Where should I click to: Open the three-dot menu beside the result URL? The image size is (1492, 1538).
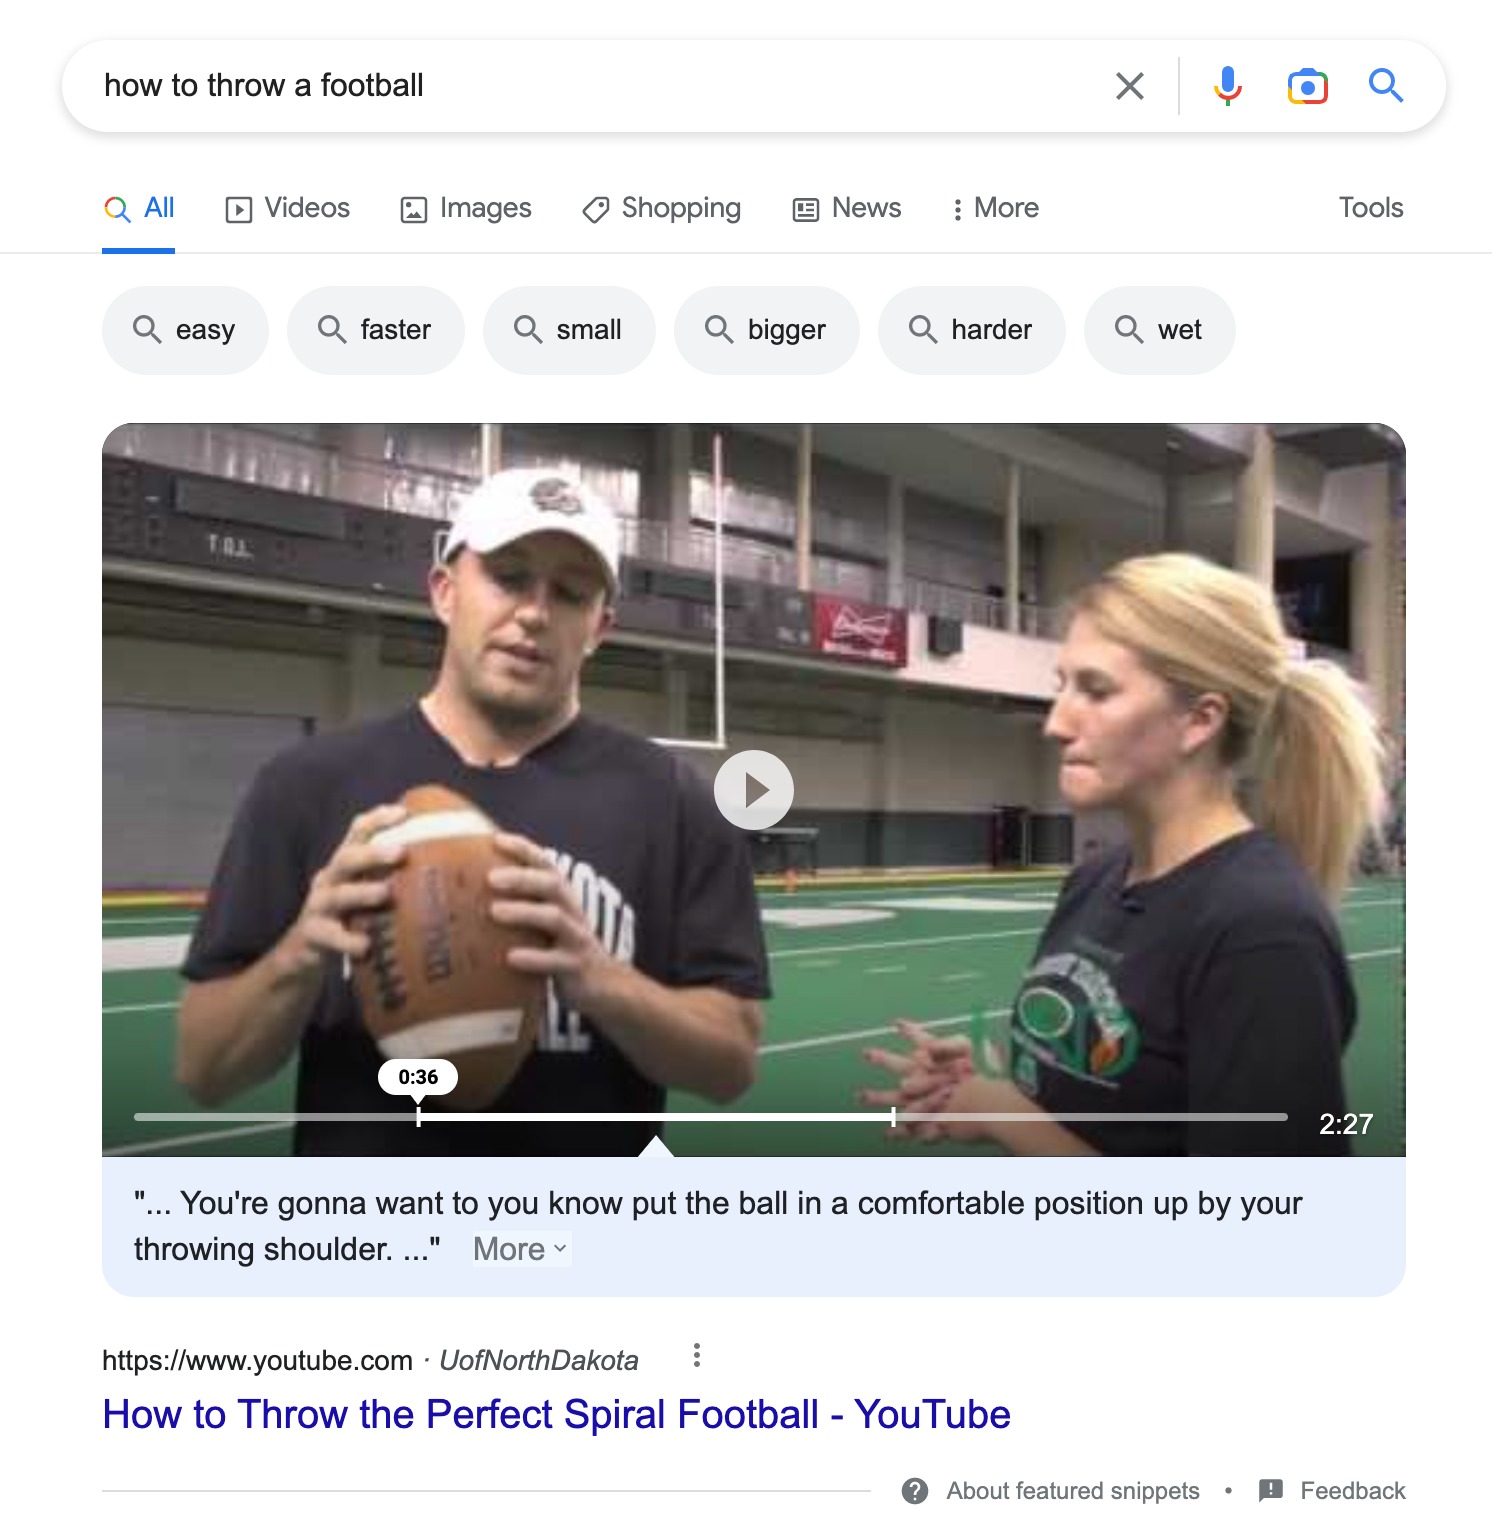click(x=697, y=1356)
